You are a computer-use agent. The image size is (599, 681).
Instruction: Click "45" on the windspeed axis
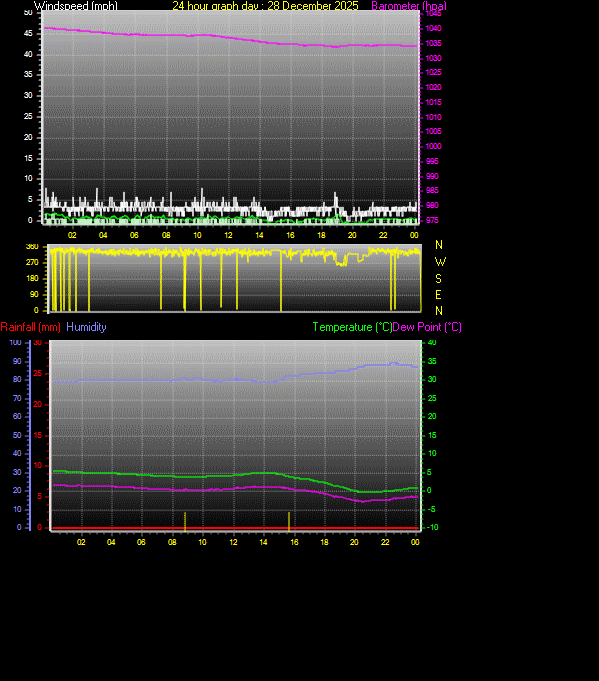click(28, 33)
